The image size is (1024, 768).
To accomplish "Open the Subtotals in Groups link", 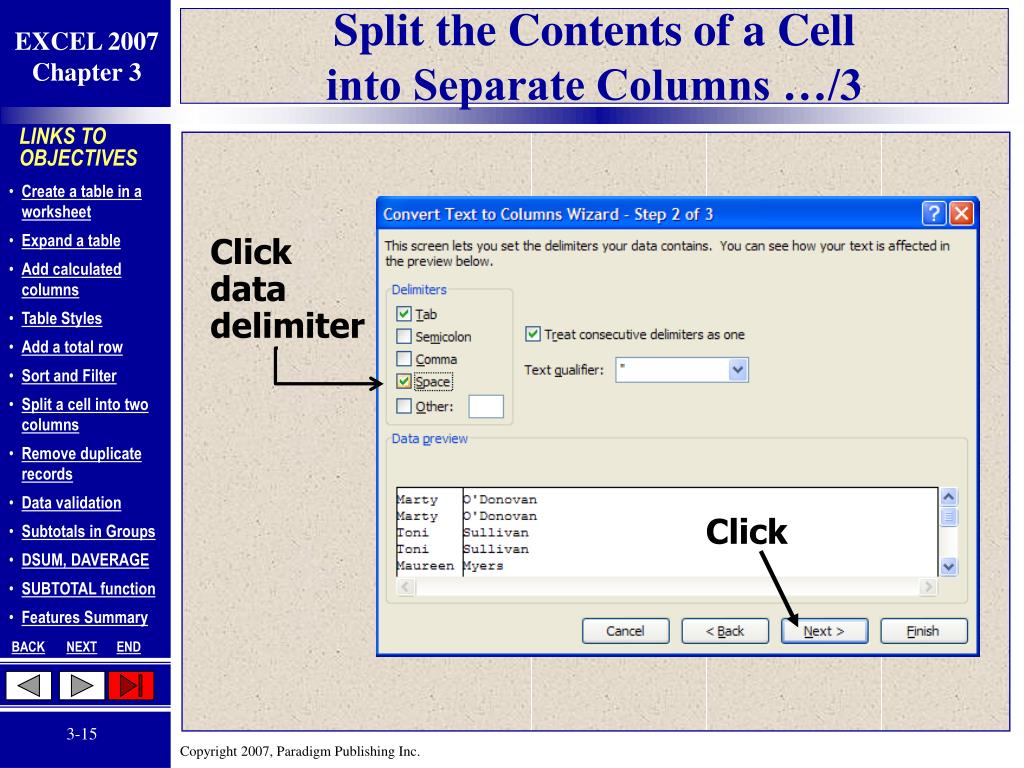I will [88, 532].
